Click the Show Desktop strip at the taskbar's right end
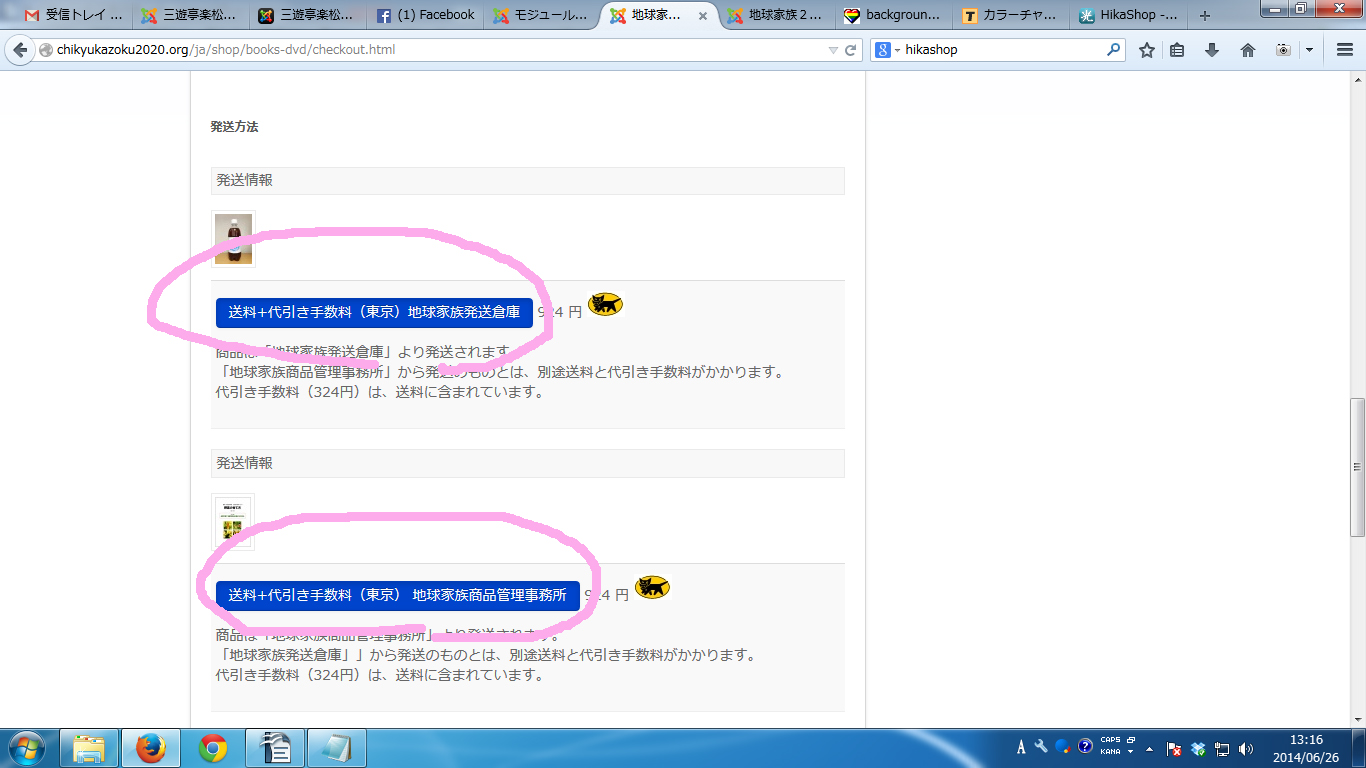 [x=1359, y=748]
